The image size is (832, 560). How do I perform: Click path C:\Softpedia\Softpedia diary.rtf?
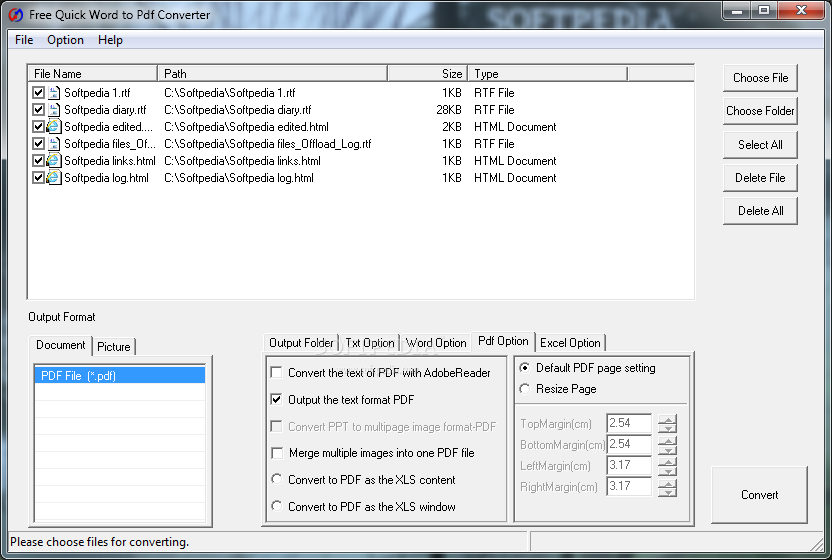238,110
